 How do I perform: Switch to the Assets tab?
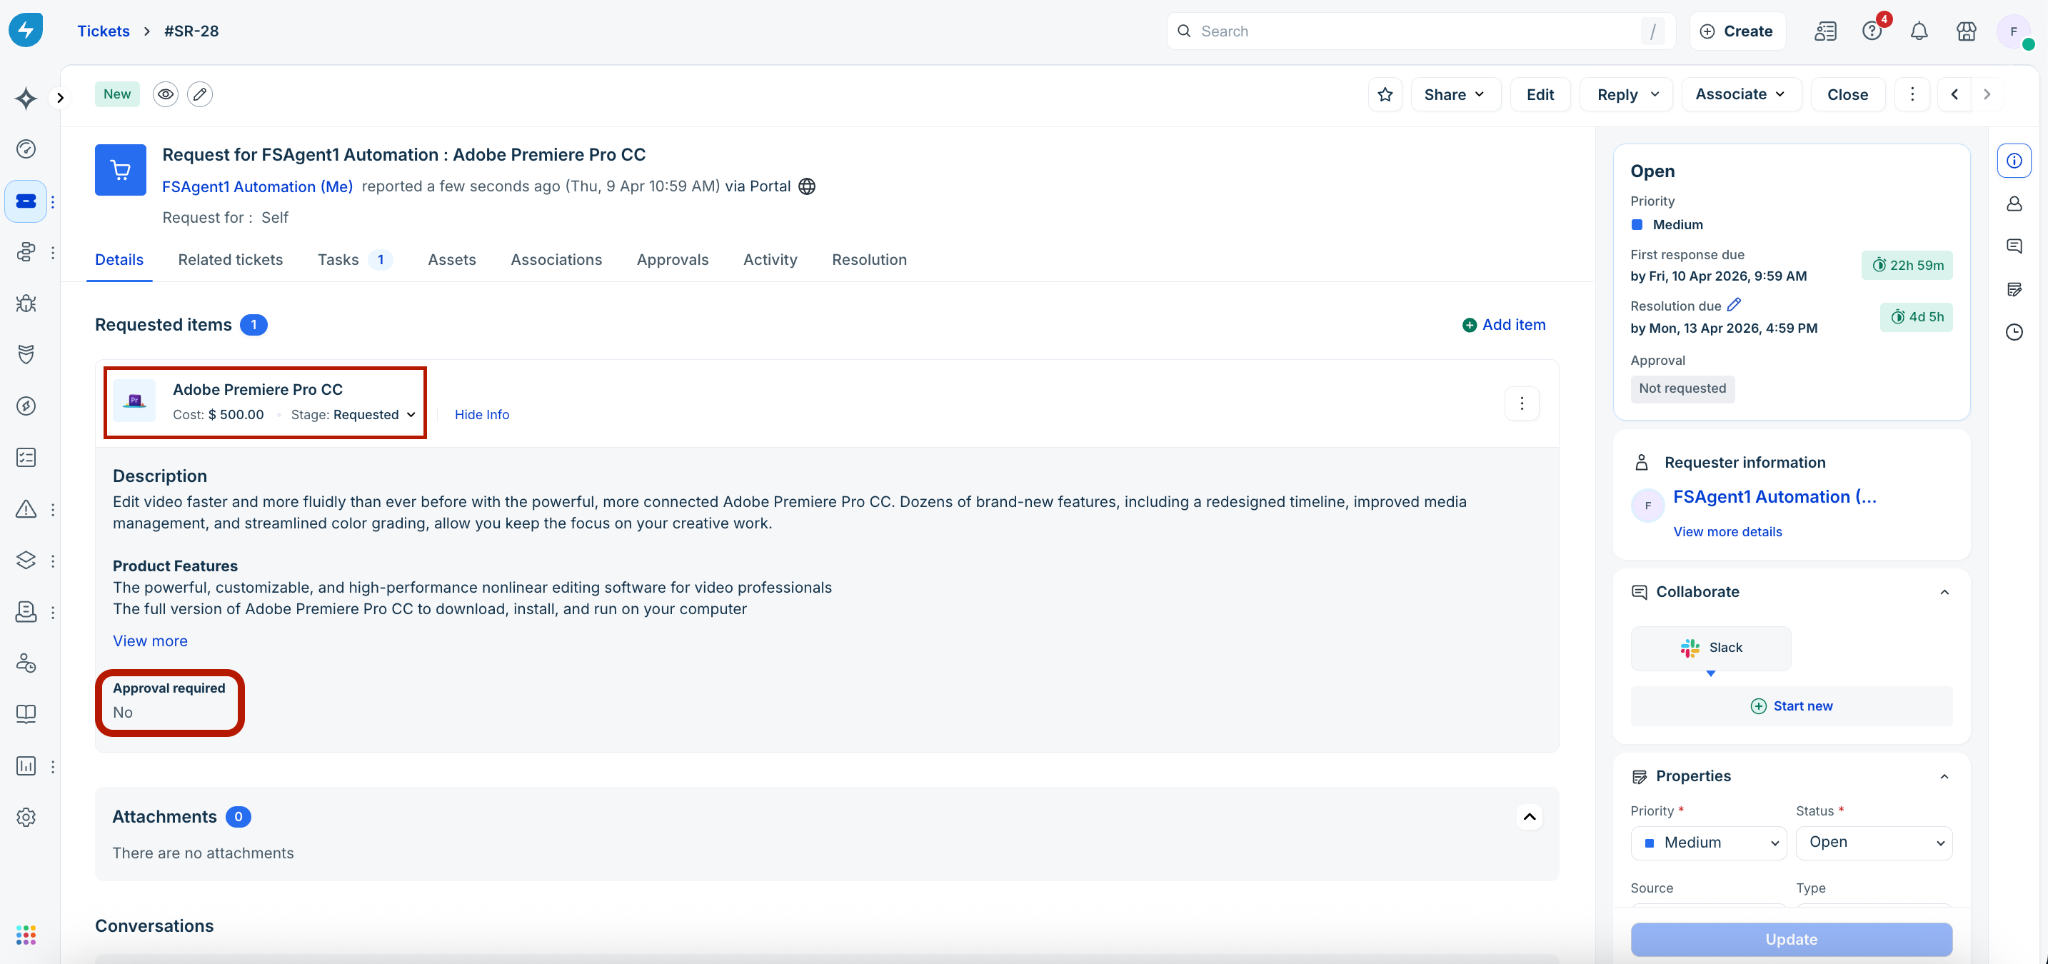(452, 259)
